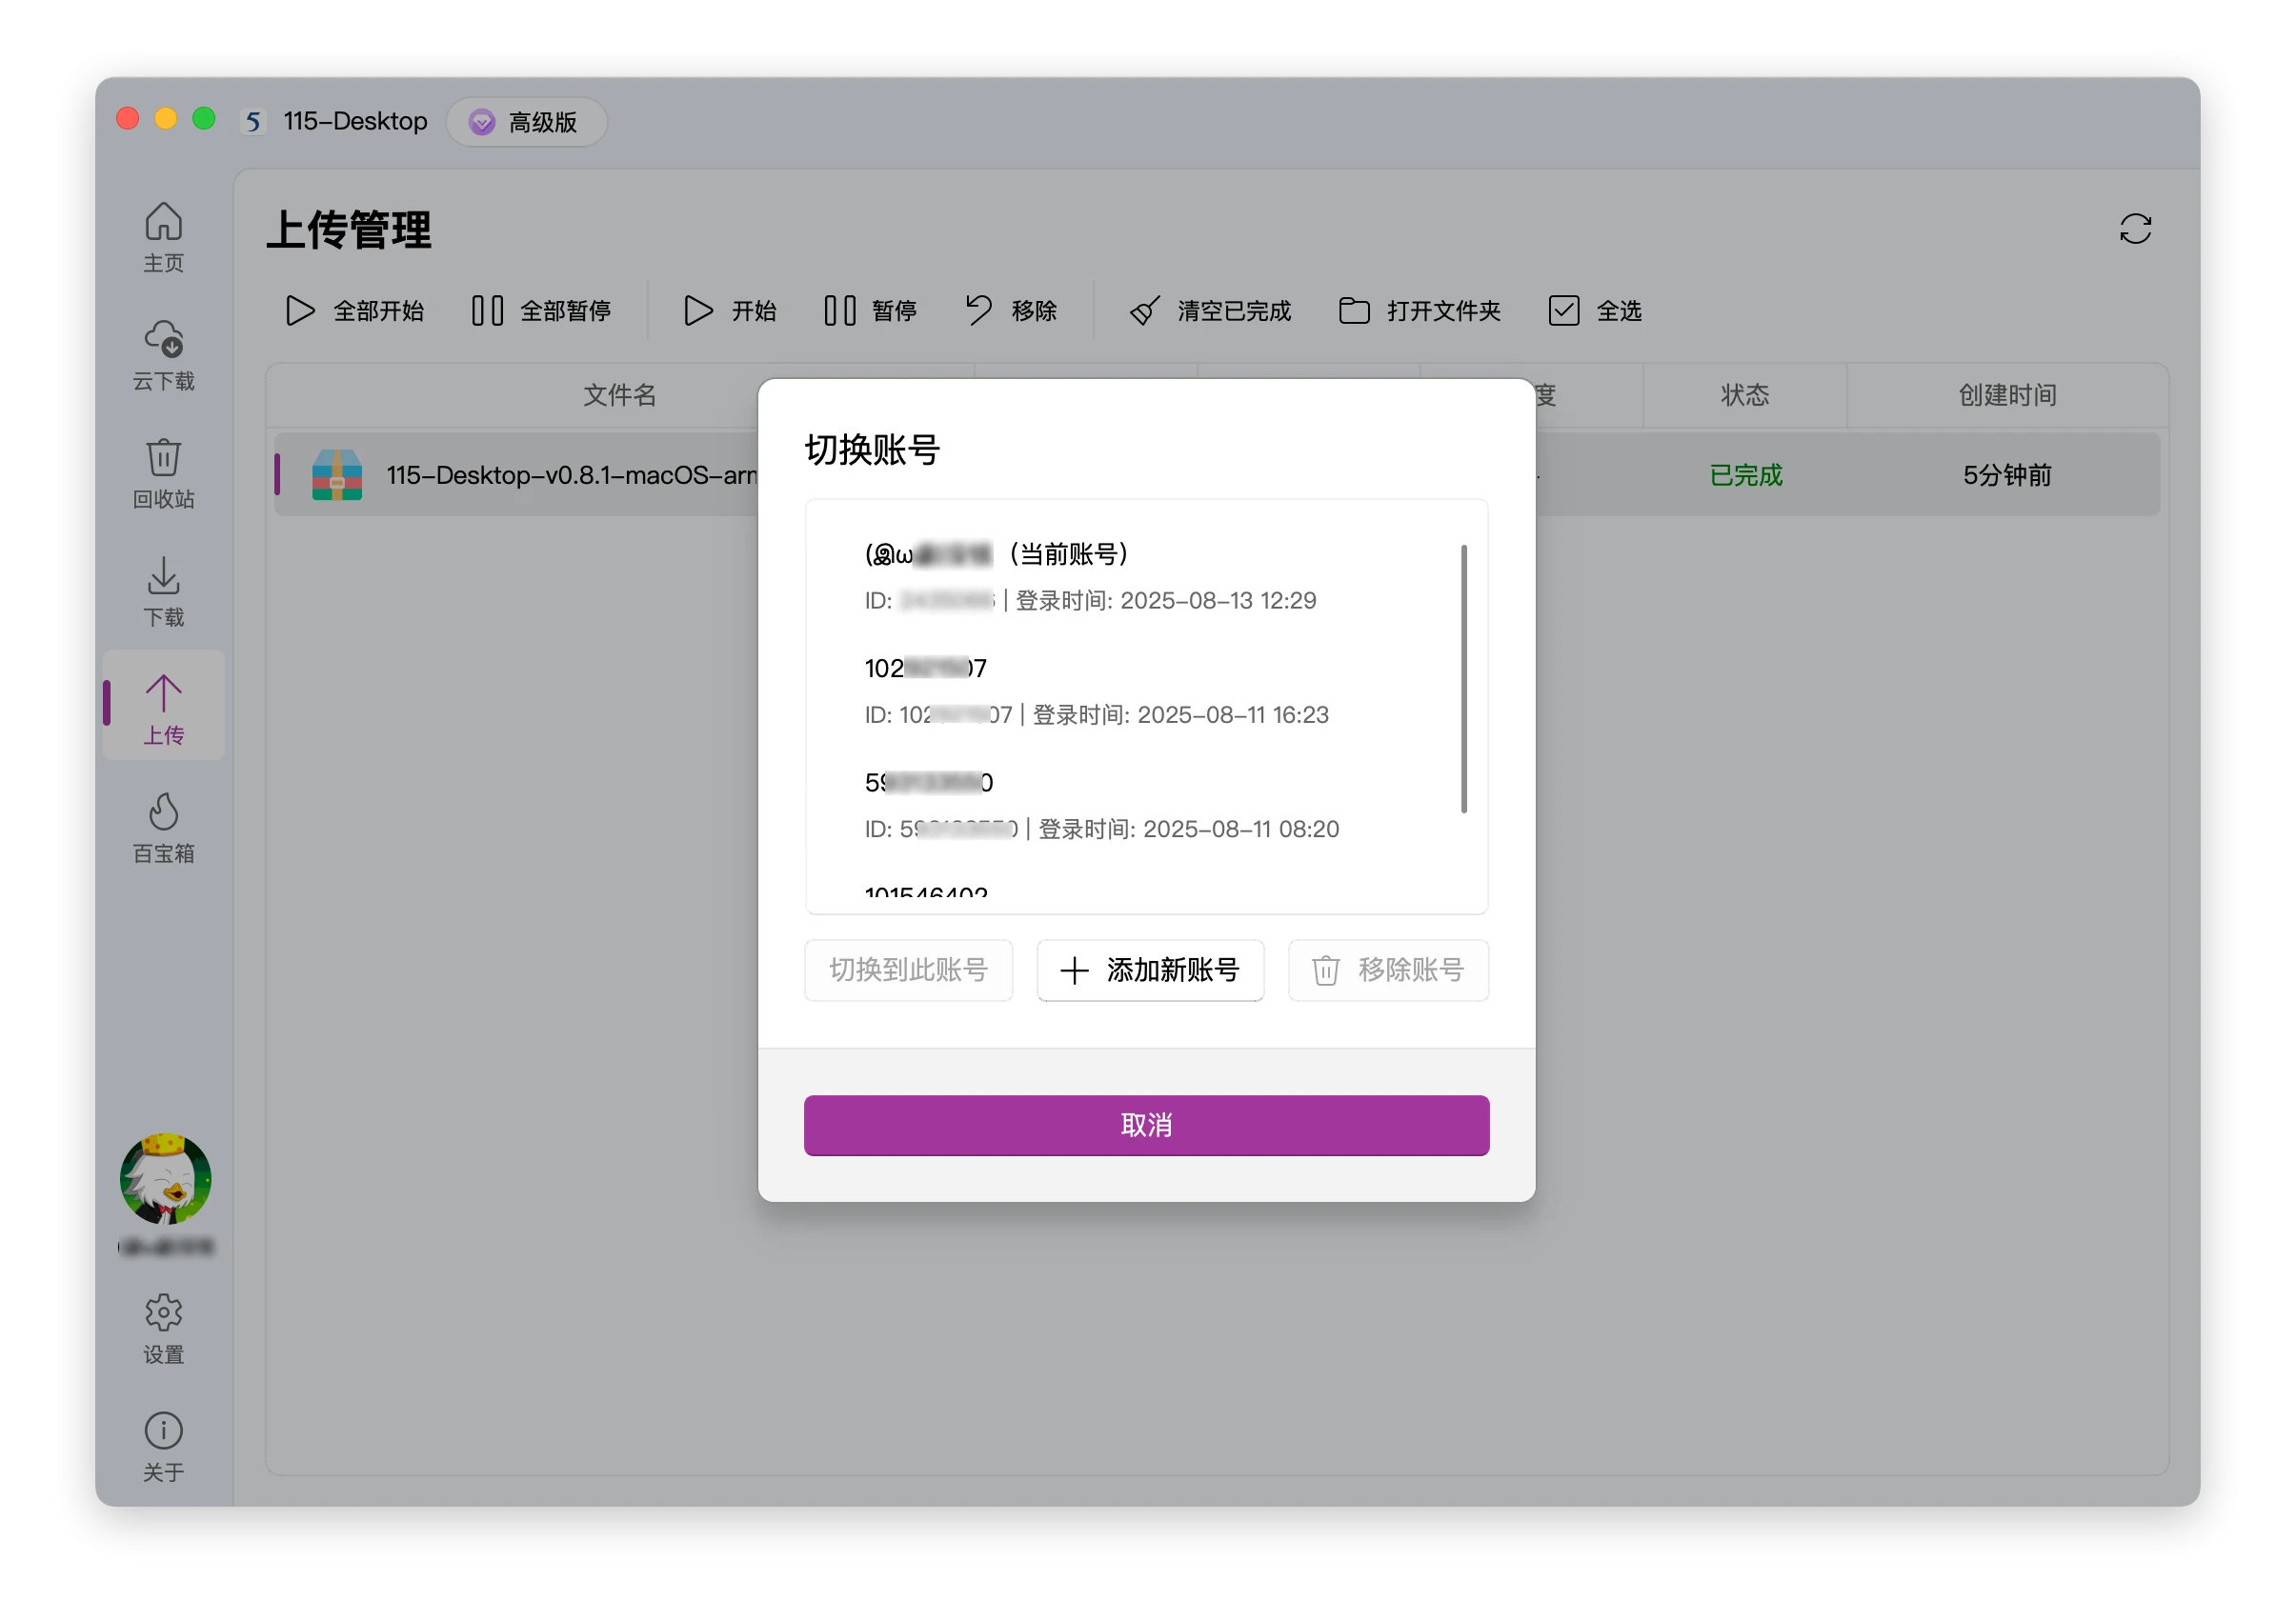Click Pause All (全部暂停) toolbar button
This screenshot has height=1621, width=2296.
click(541, 311)
